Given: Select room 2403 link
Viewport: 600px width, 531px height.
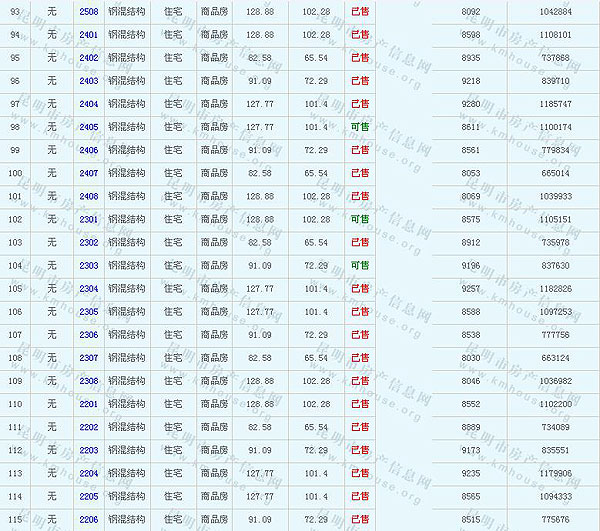Looking at the screenshot, I should tap(89, 81).
